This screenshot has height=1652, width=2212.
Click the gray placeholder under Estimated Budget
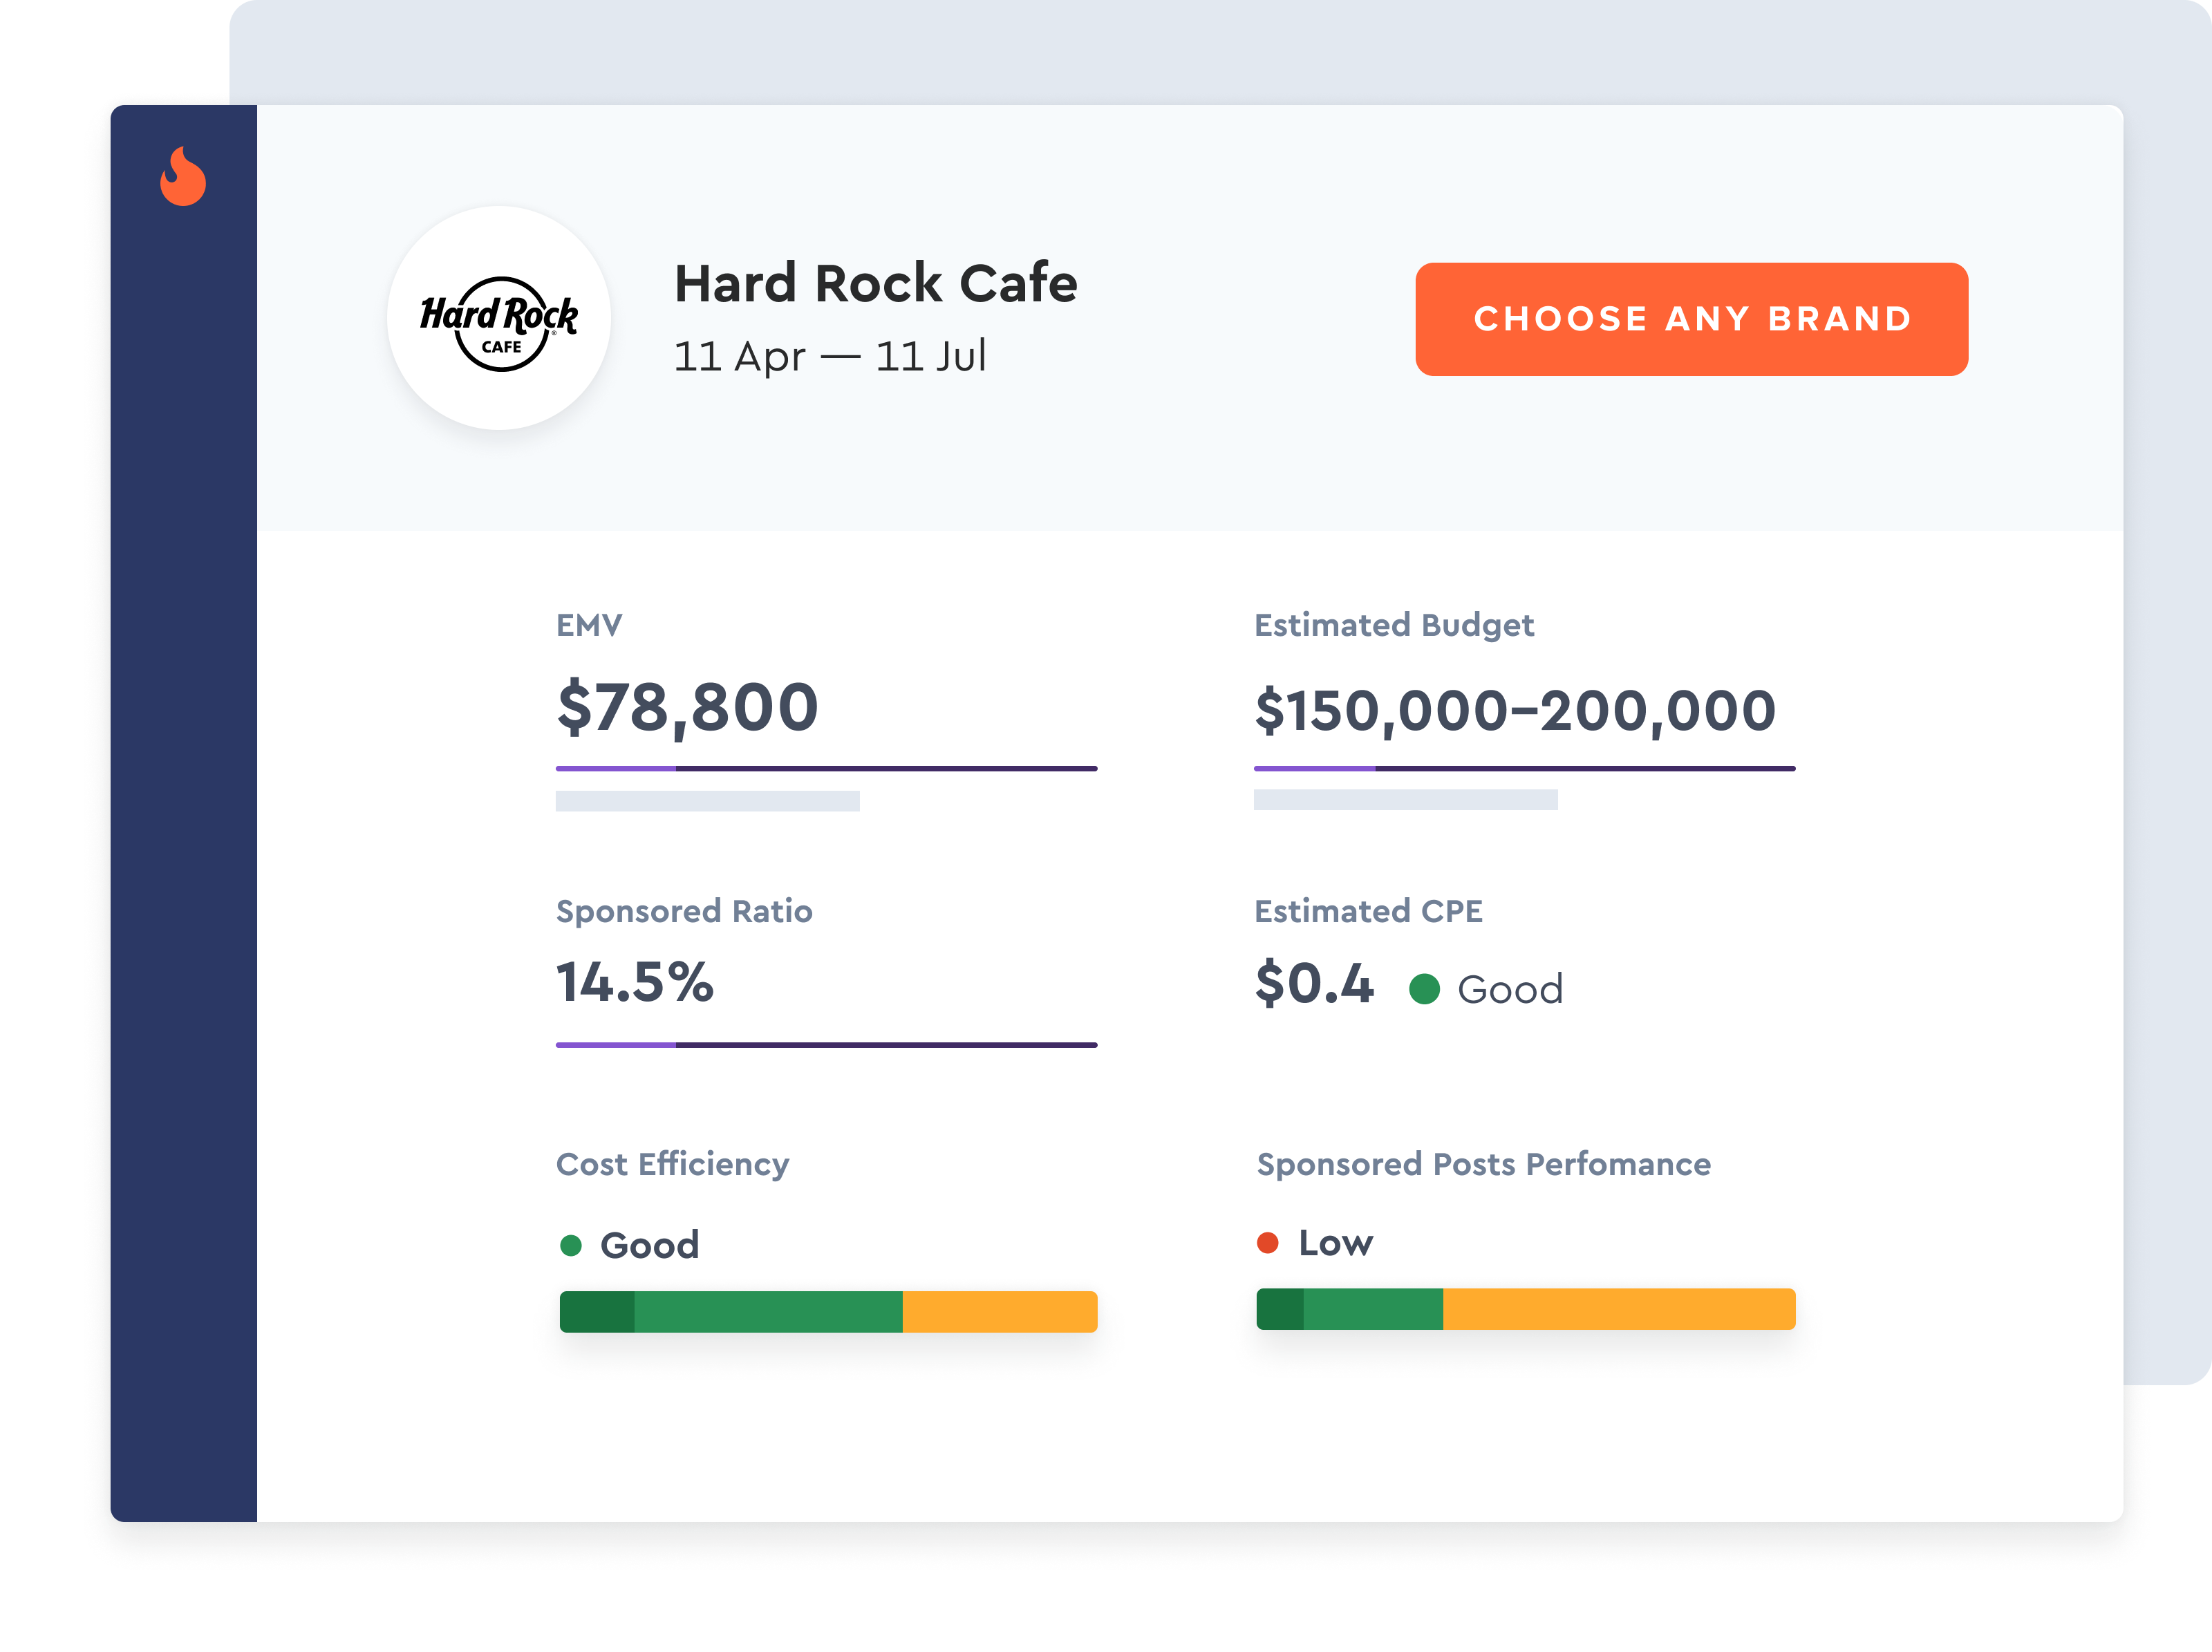[1405, 799]
